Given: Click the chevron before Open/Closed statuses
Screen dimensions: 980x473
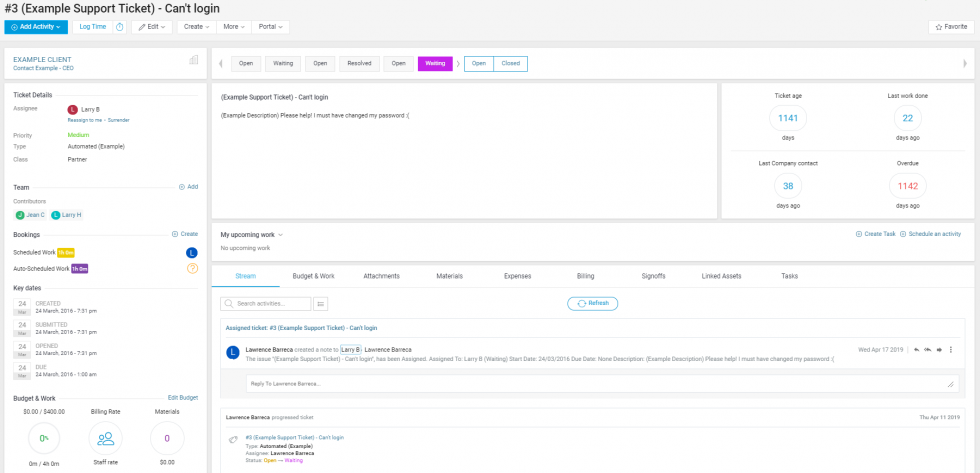Looking at the screenshot, I should [x=458, y=64].
